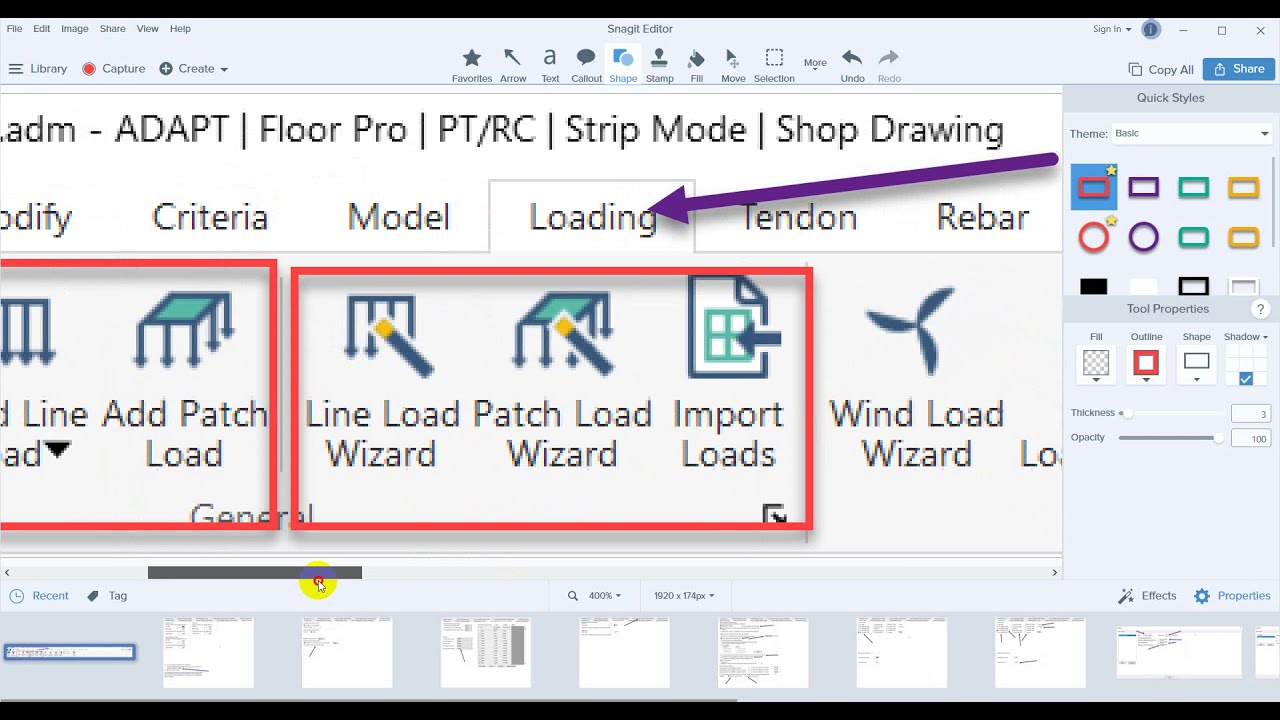Choose the yellow rectangle quick style, top row

(x=1244, y=187)
